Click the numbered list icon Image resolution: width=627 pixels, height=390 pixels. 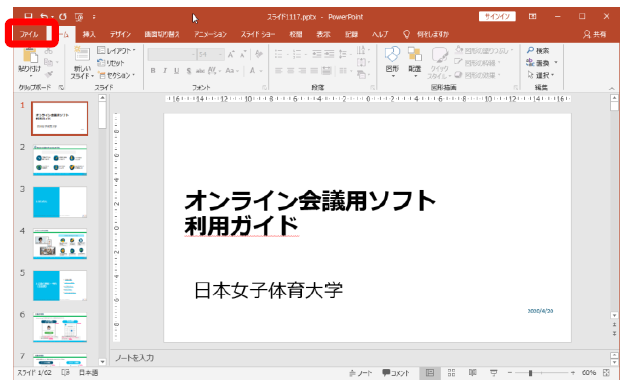(297, 54)
